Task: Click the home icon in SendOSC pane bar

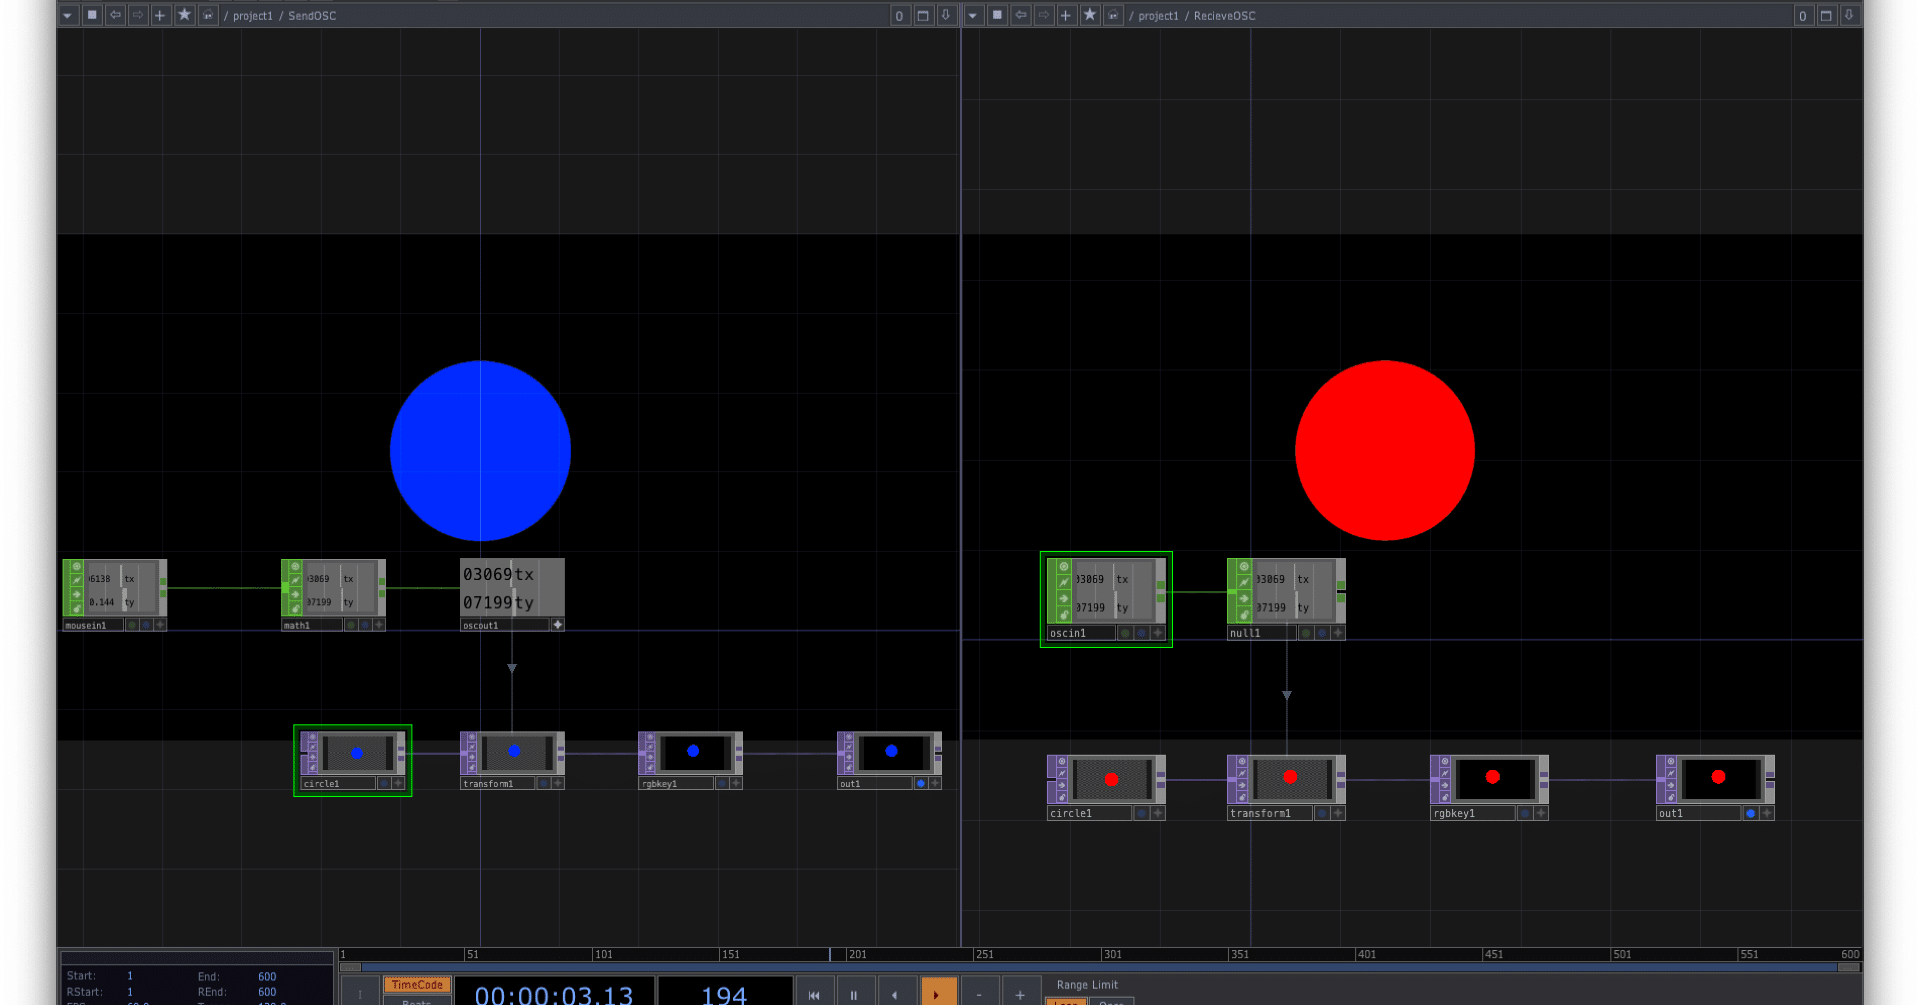Action: (x=208, y=15)
